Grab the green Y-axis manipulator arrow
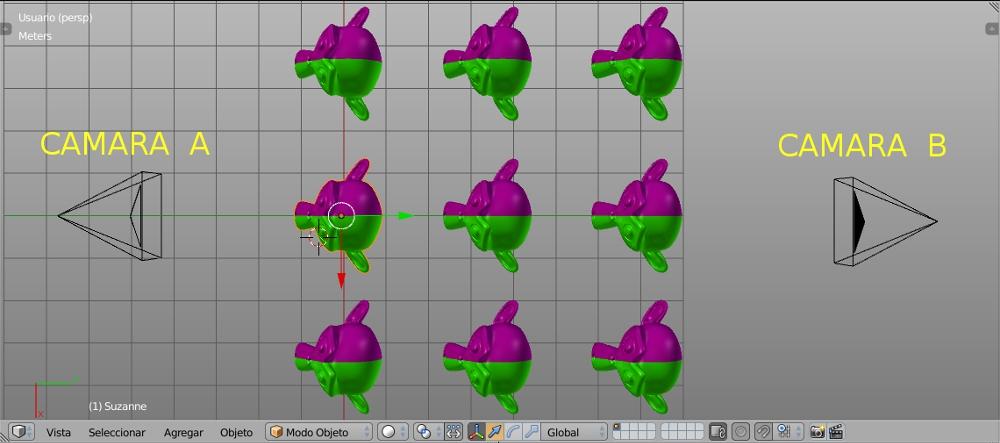This screenshot has width=1000, height=443. tap(404, 215)
